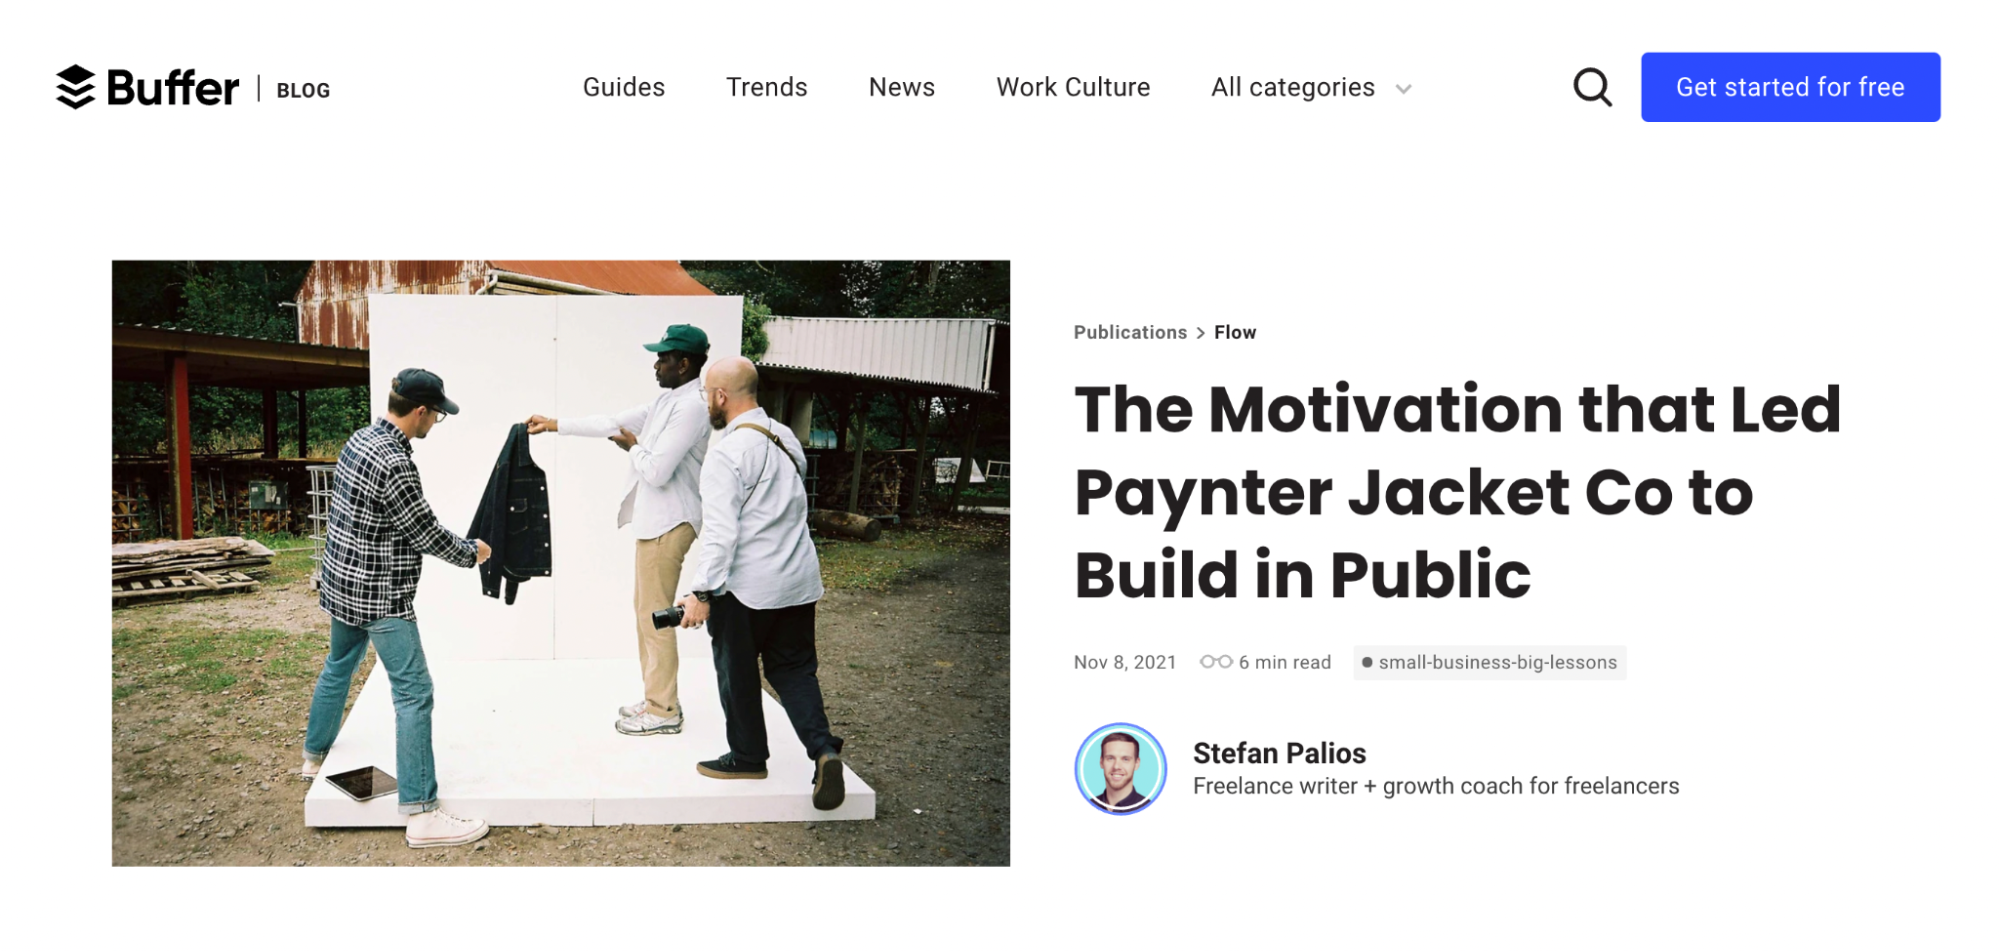Open the small-business-big-lessons tag
The height and width of the screenshot is (951, 1999).
(1489, 662)
